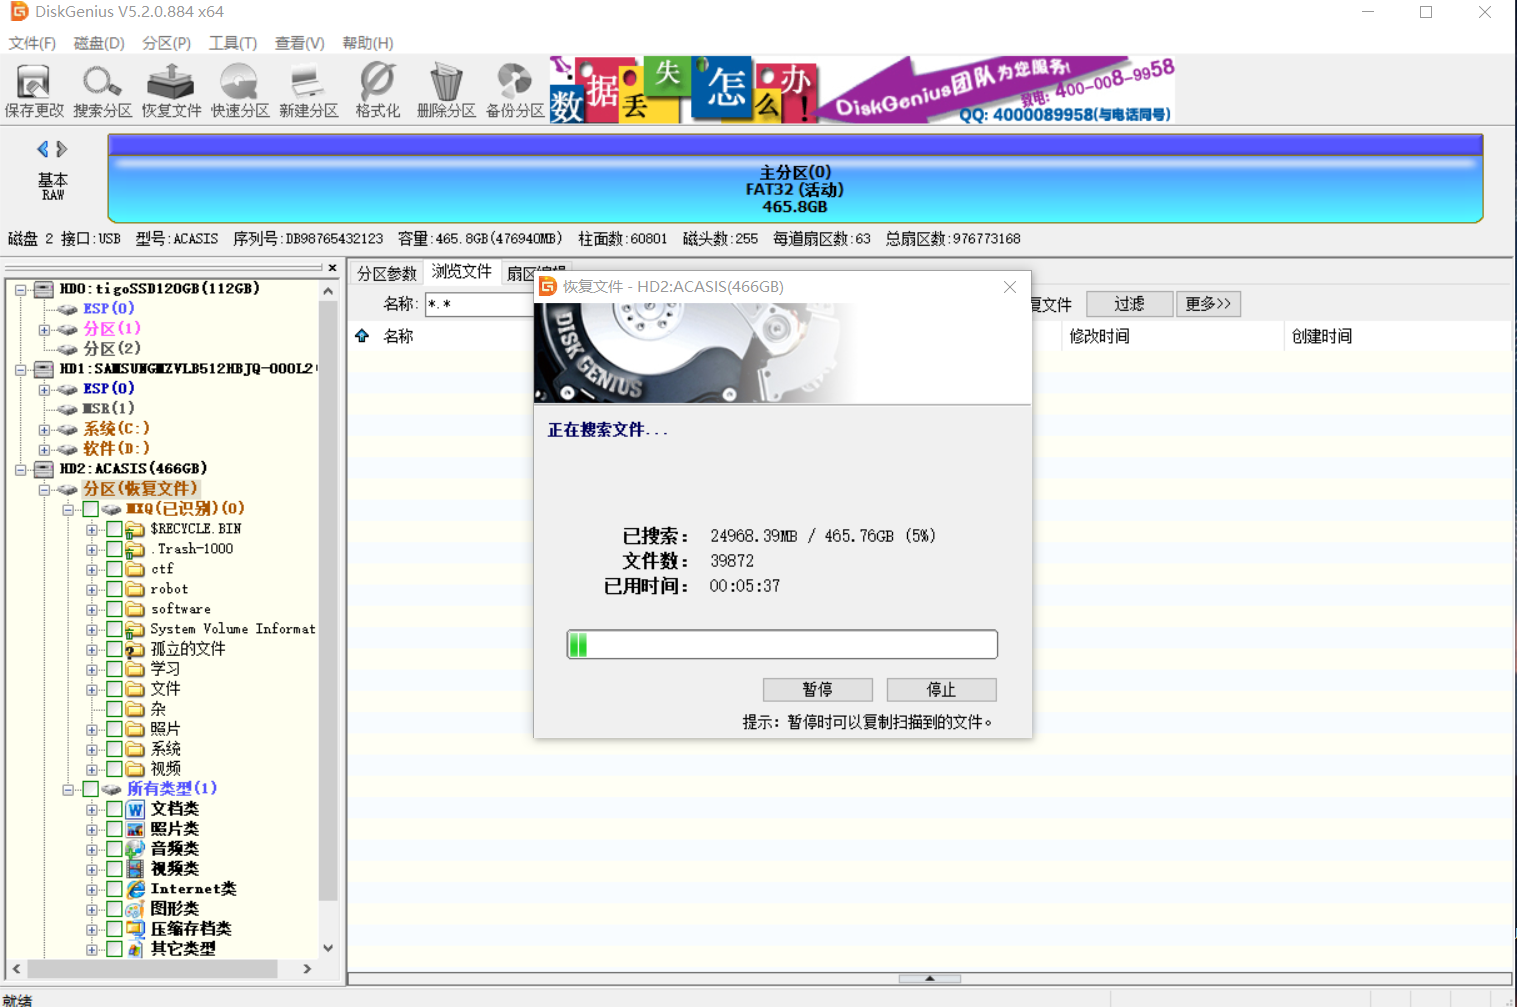This screenshot has height=1007, width=1517.
Task: Collapse the HD2:ACASIS tree node
Action: (x=20, y=469)
